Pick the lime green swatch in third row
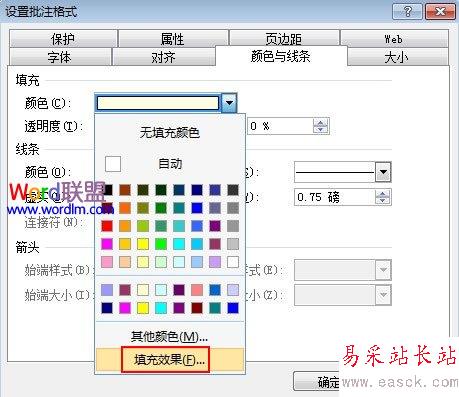Viewport: 459px width, 397px height. (143, 226)
